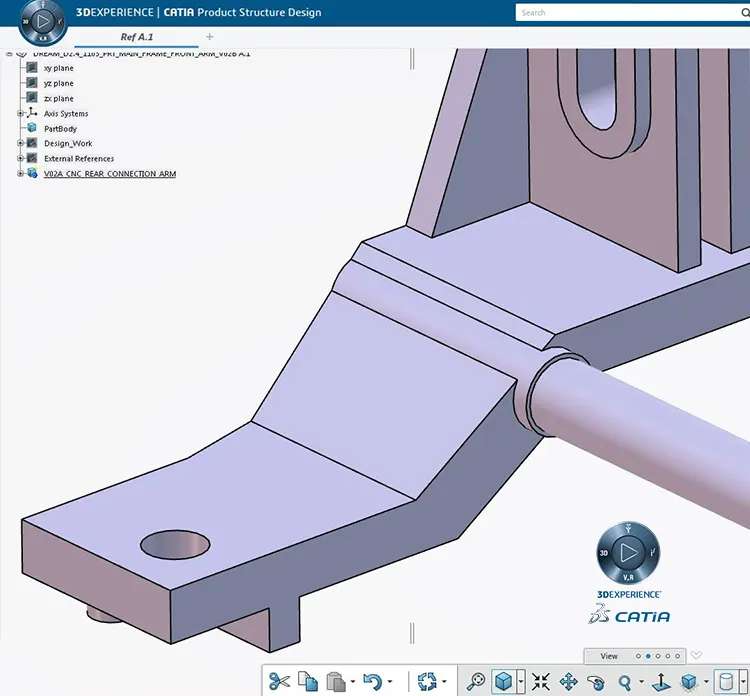The width and height of the screenshot is (750, 696).
Task: Open the Paste options dropdown arrow
Action: [x=353, y=682]
